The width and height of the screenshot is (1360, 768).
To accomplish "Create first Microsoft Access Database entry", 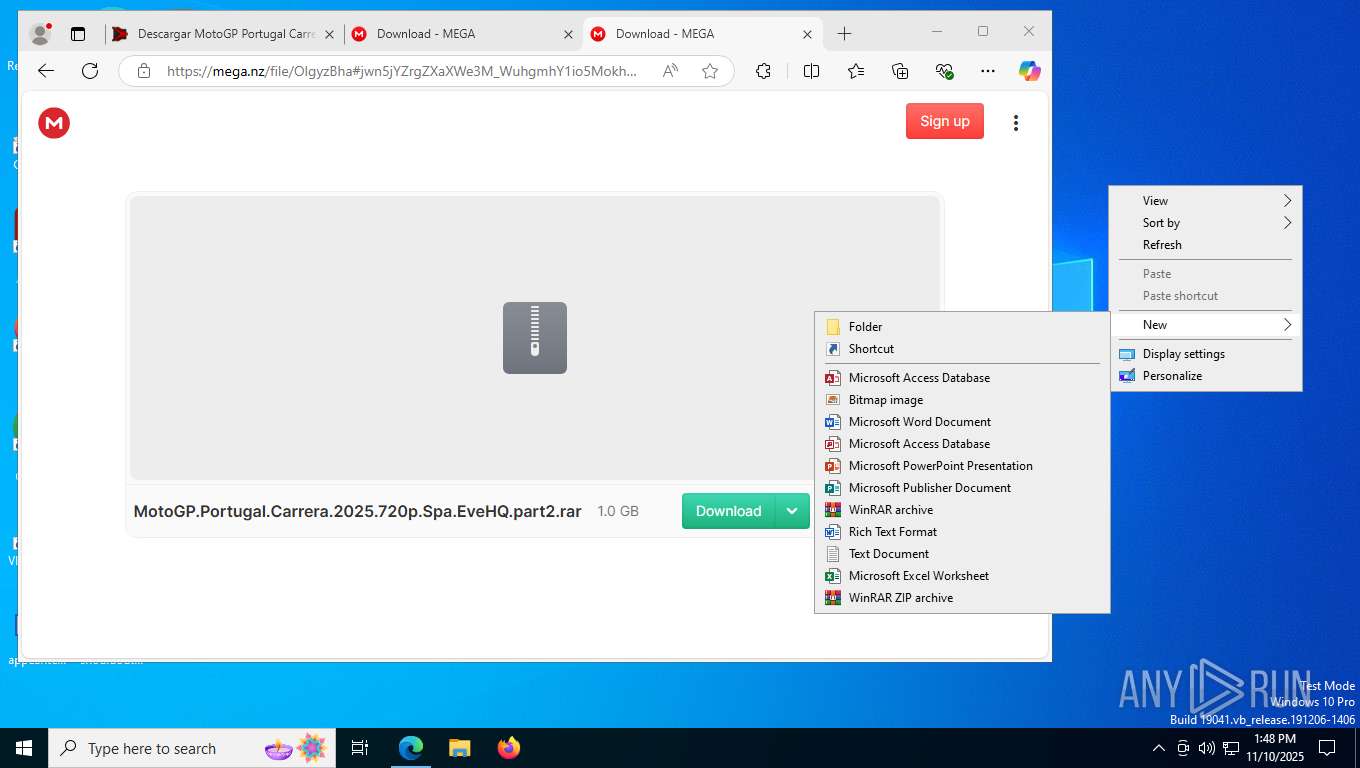I will [x=962, y=378].
